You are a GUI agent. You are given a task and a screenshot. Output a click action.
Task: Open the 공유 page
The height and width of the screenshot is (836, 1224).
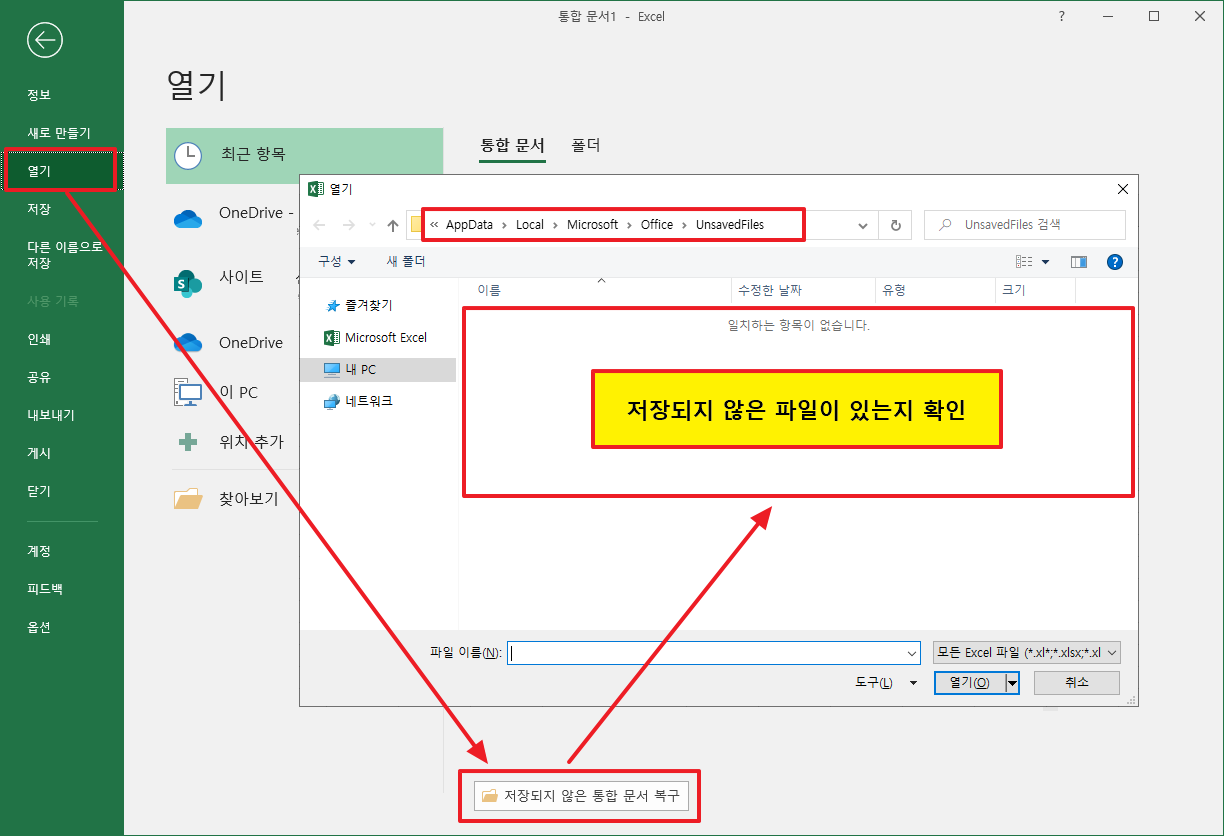click(39, 377)
